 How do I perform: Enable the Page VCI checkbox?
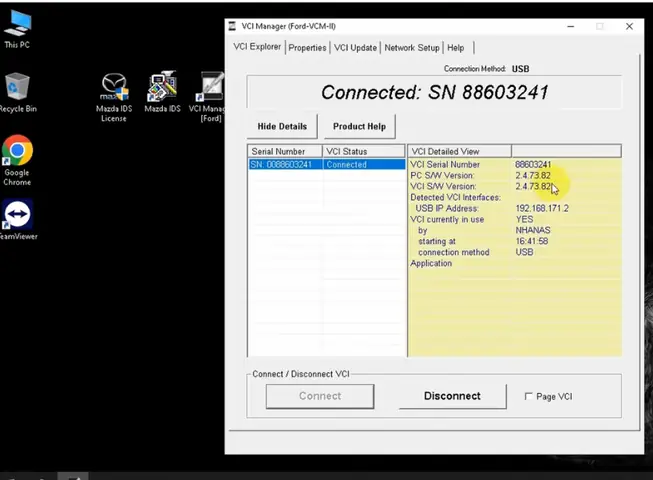[x=529, y=397]
